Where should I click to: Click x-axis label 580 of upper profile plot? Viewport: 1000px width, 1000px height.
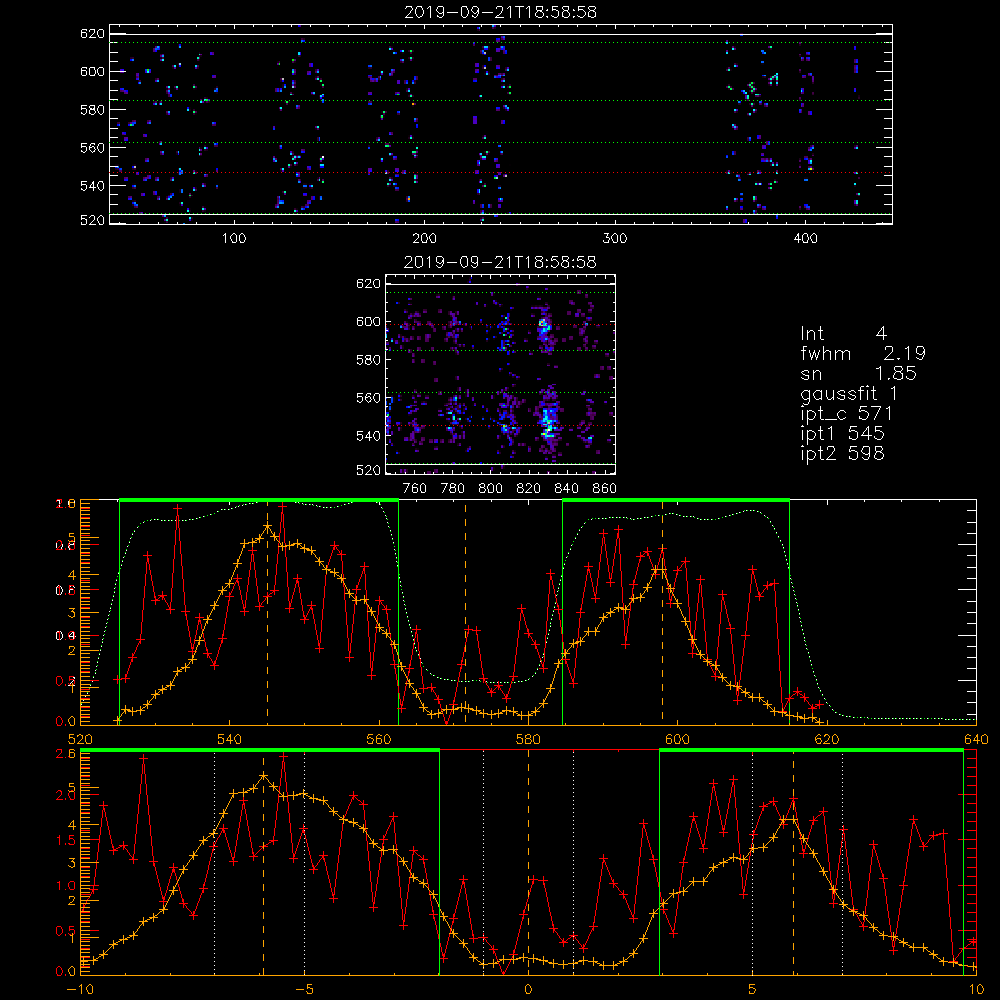528,740
